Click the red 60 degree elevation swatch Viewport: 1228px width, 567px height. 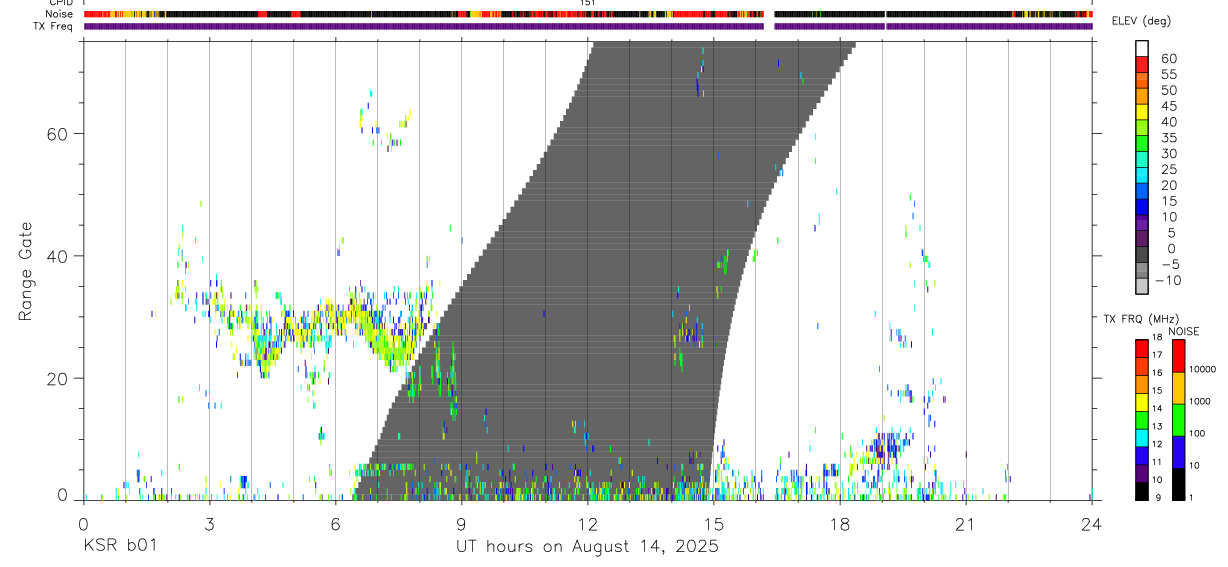click(x=1142, y=64)
